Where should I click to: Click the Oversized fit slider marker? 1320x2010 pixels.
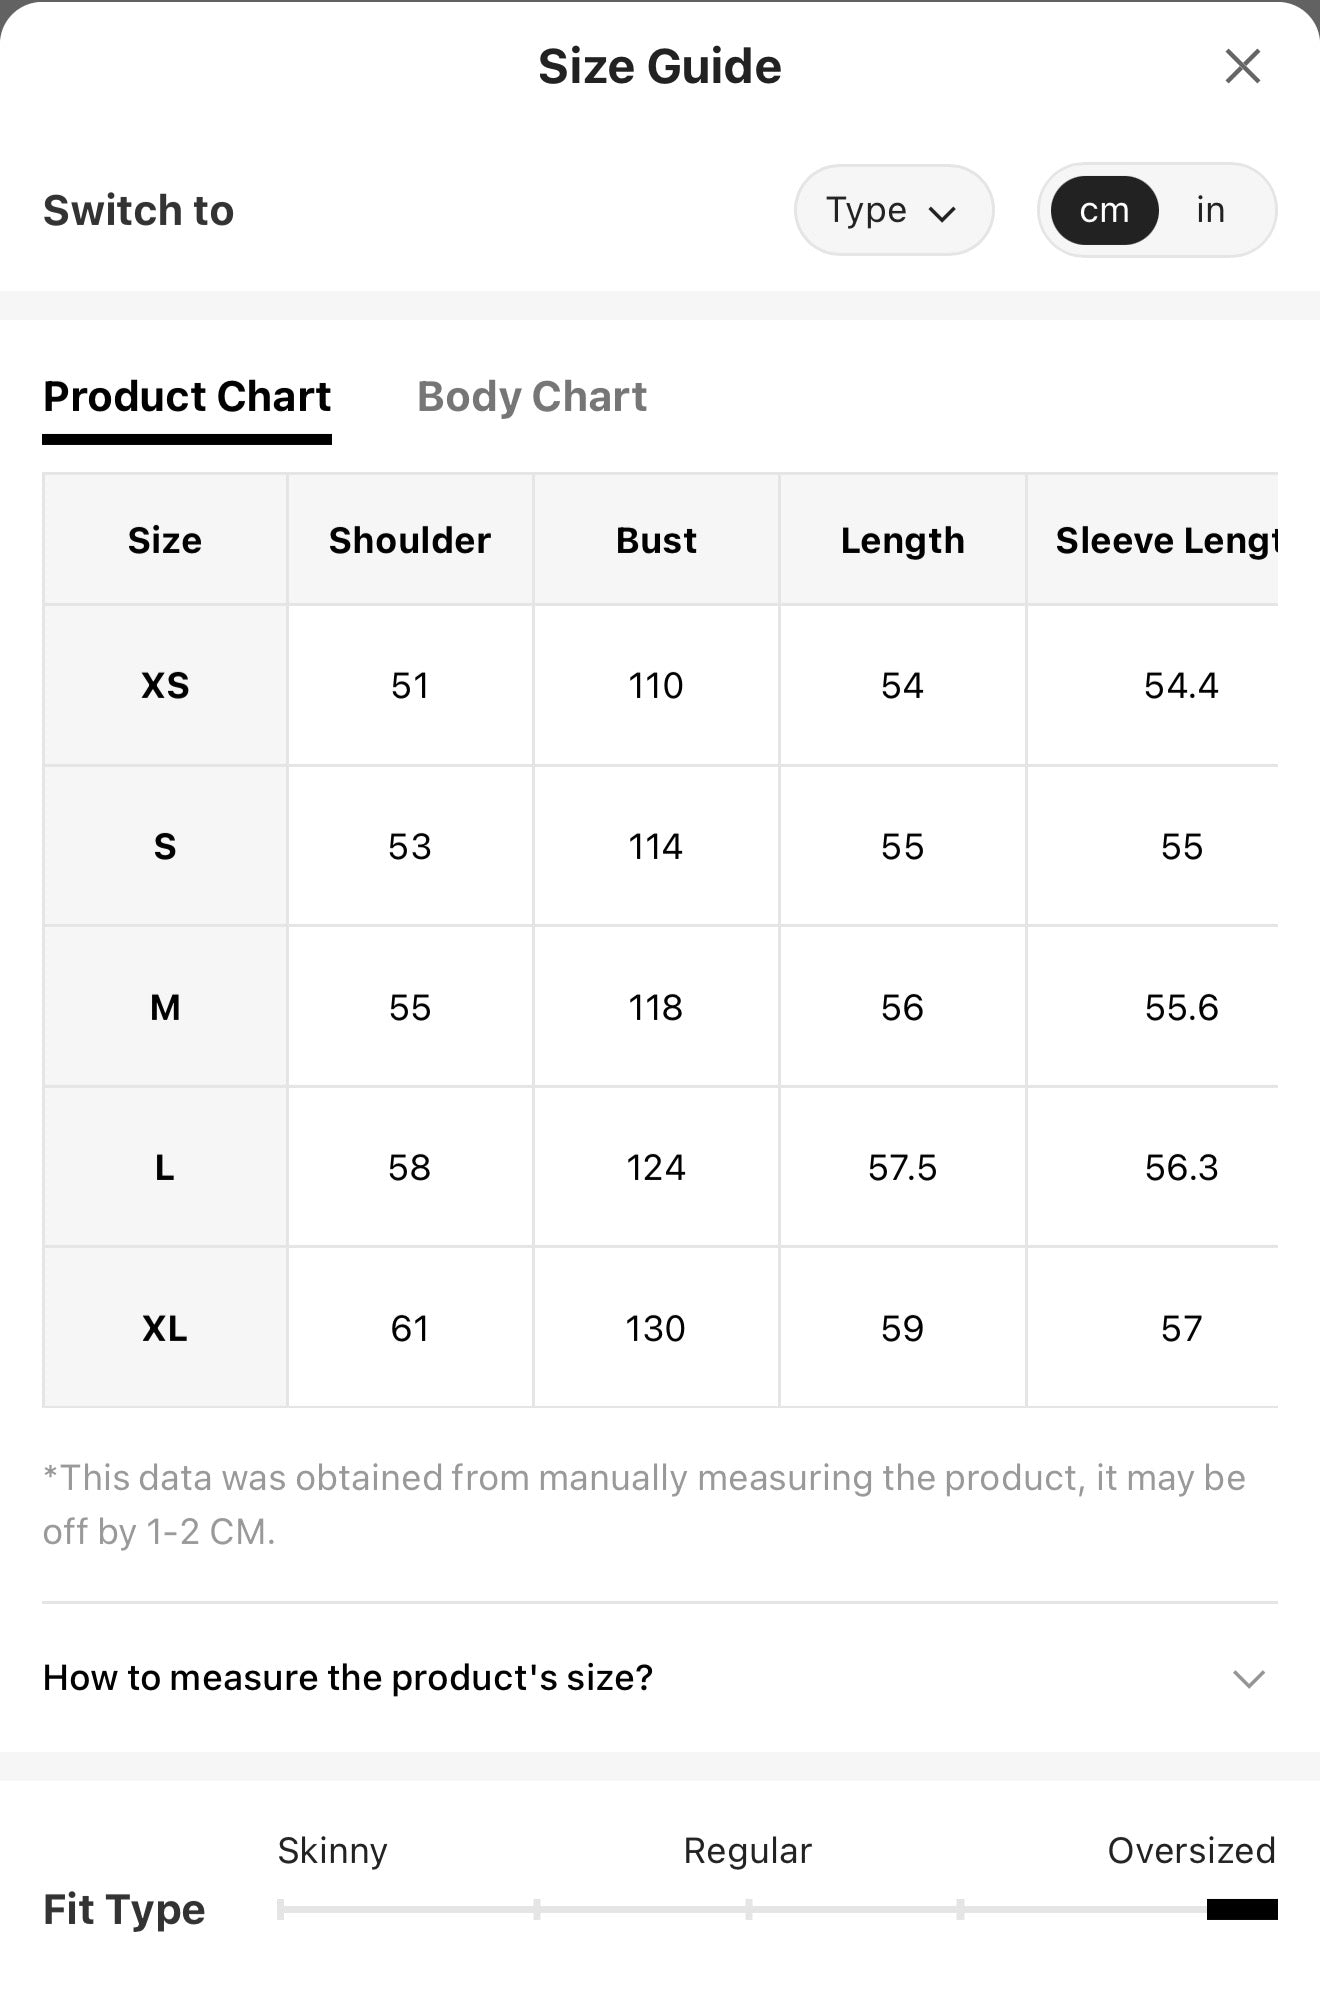click(1242, 1909)
